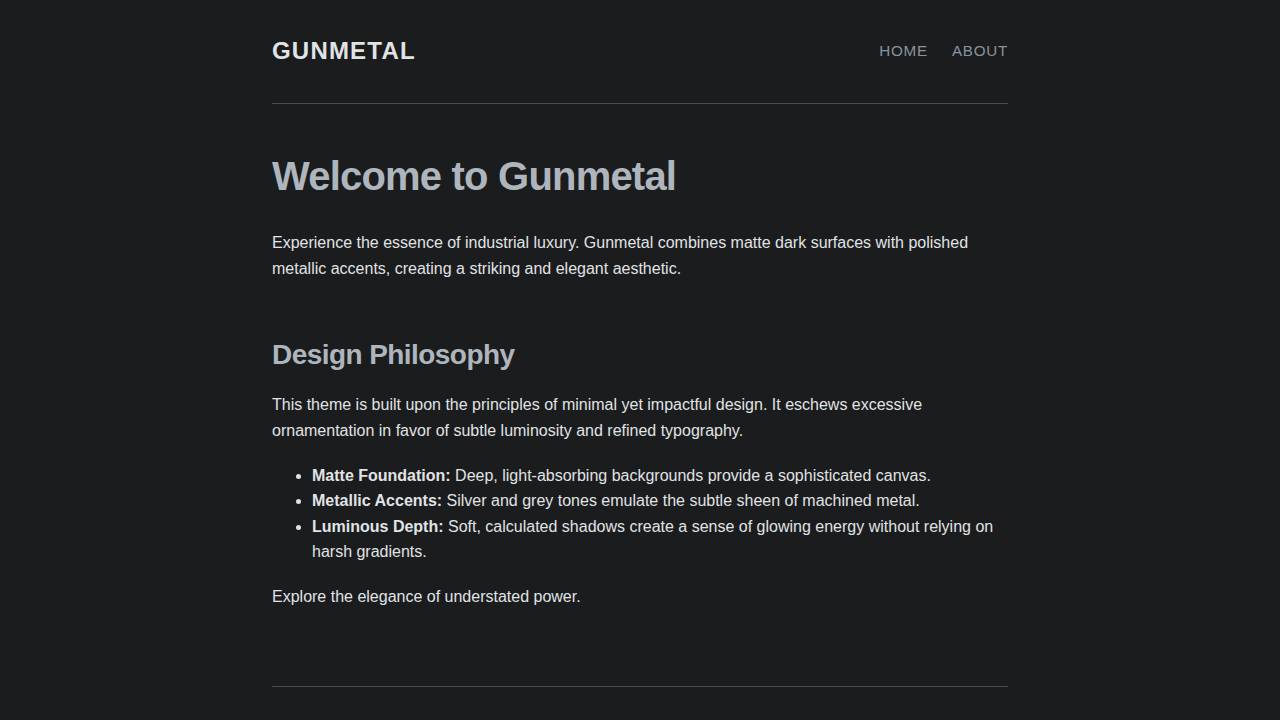
Task: Click the divider above the footer
Action: point(640,687)
